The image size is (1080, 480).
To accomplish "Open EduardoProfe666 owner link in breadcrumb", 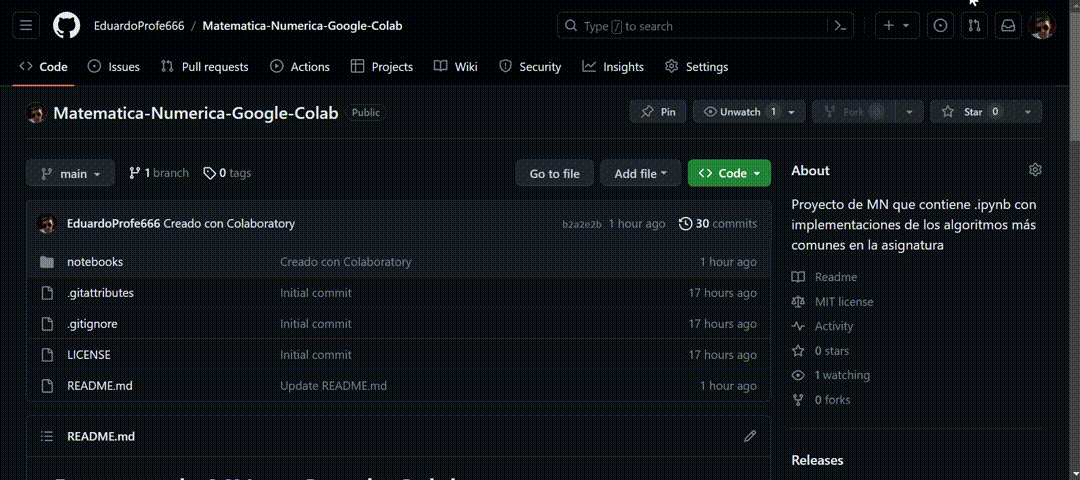I will pyautogui.click(x=139, y=26).
